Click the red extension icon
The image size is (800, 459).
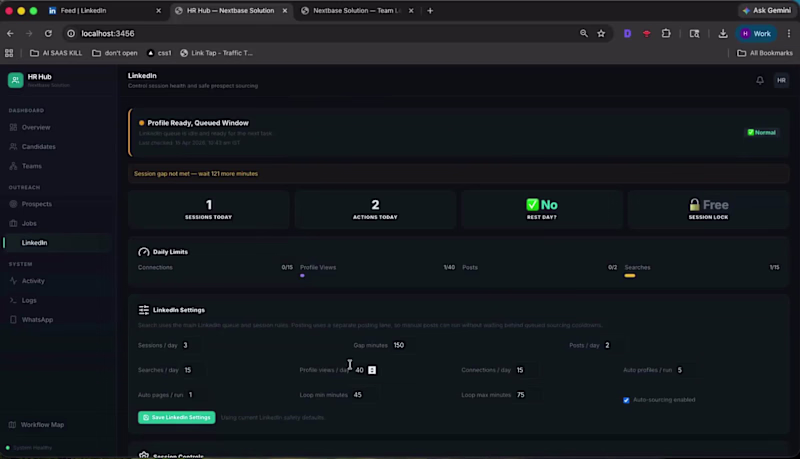646,34
